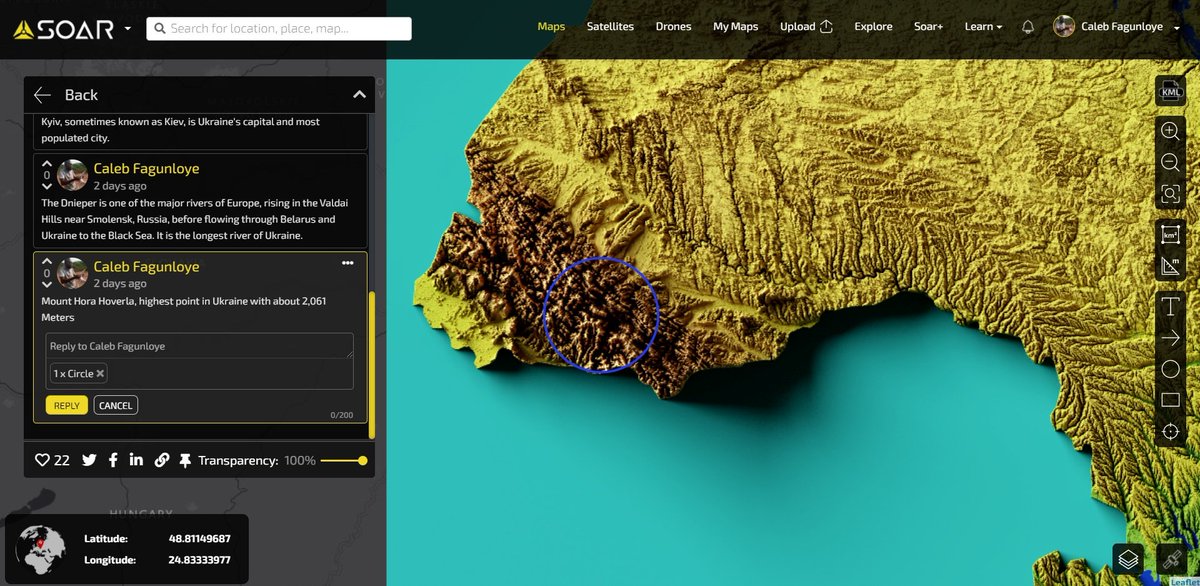The image size is (1200, 586).
Task: Open the Satellites menu item
Action: 610,27
